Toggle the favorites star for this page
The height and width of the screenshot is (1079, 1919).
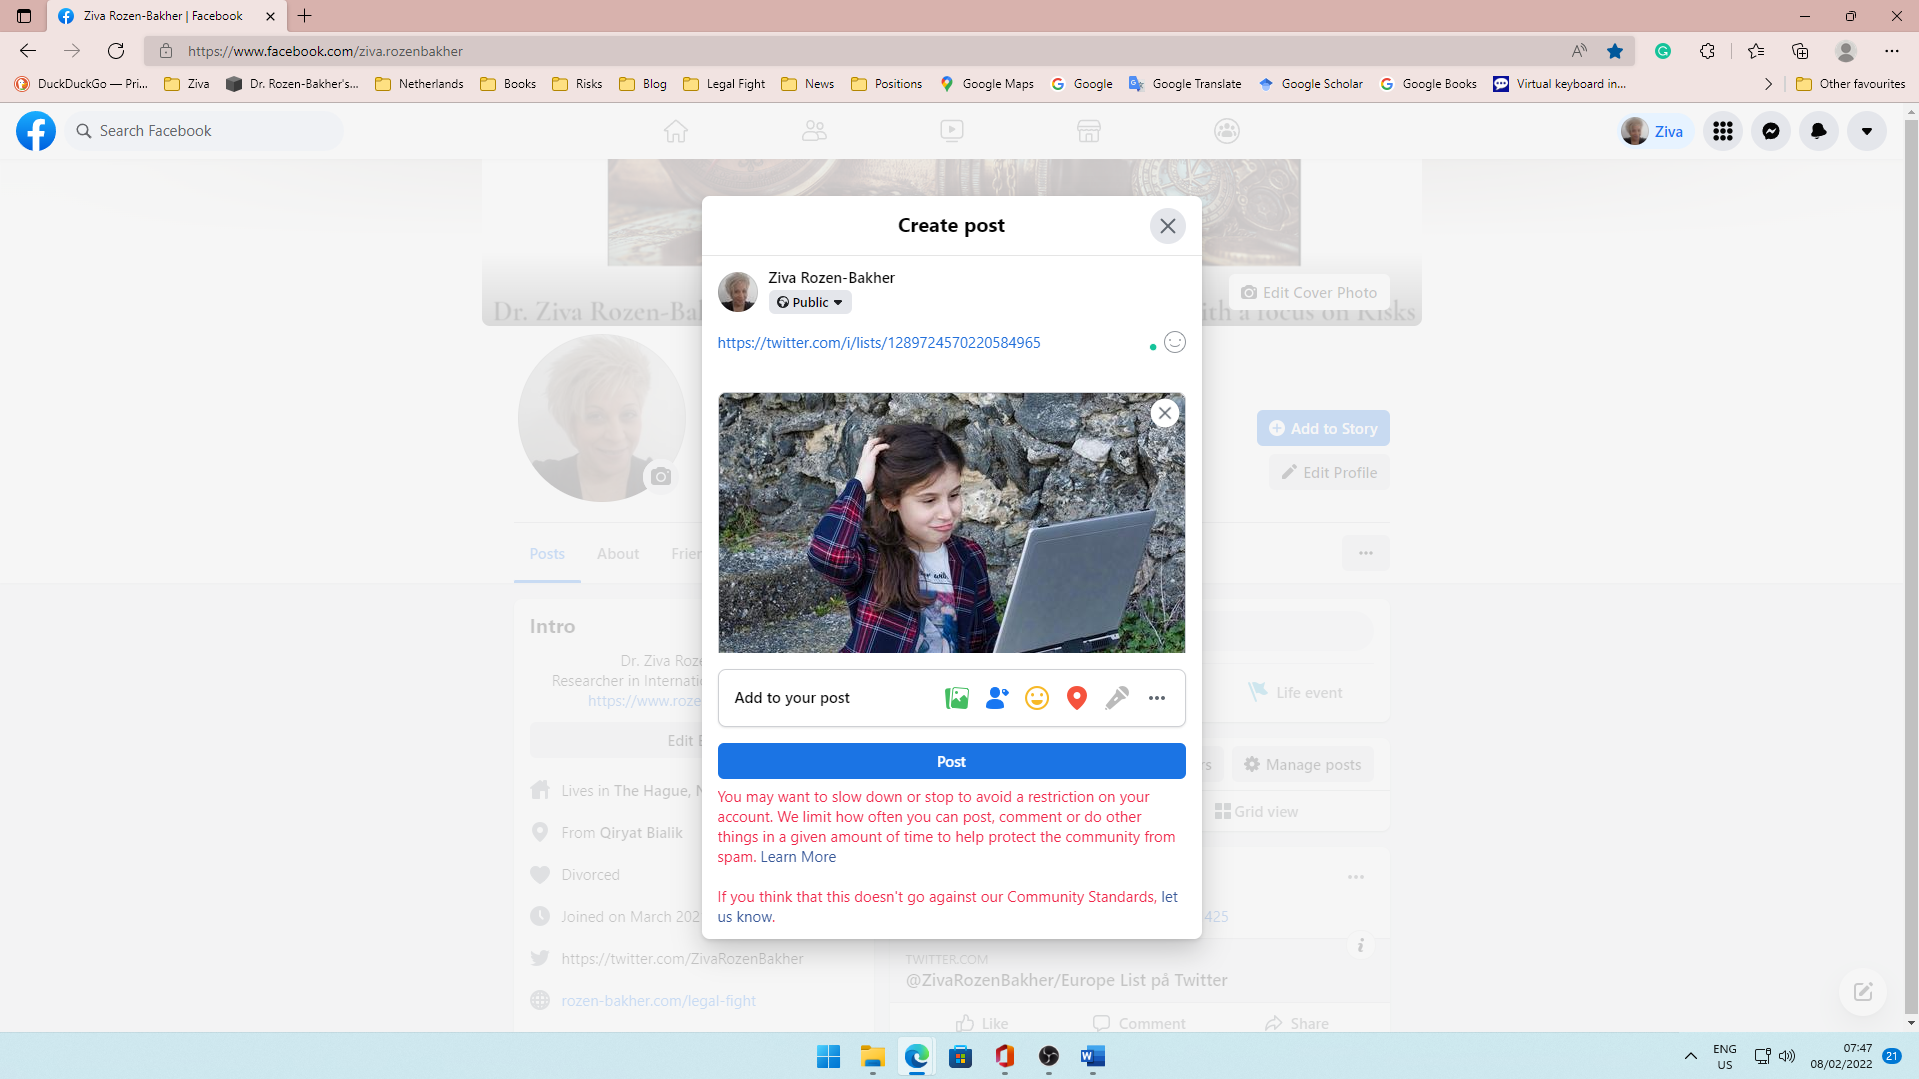point(1615,51)
